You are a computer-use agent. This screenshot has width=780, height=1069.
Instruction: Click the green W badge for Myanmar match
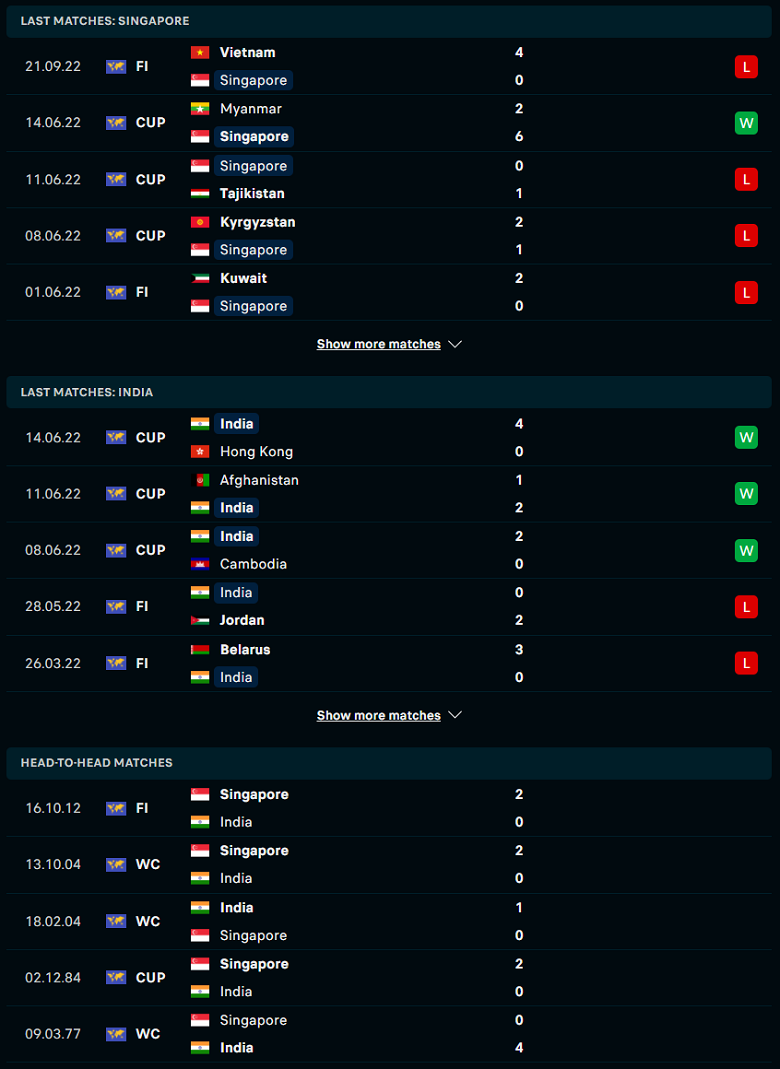746,123
